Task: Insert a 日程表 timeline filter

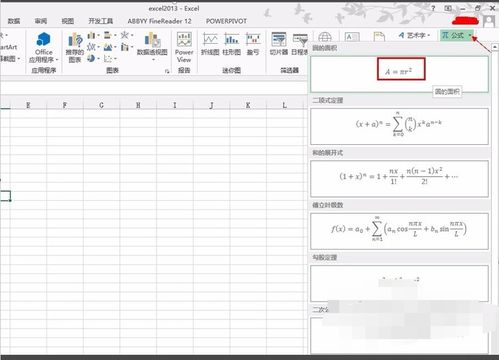Action: [x=300, y=44]
